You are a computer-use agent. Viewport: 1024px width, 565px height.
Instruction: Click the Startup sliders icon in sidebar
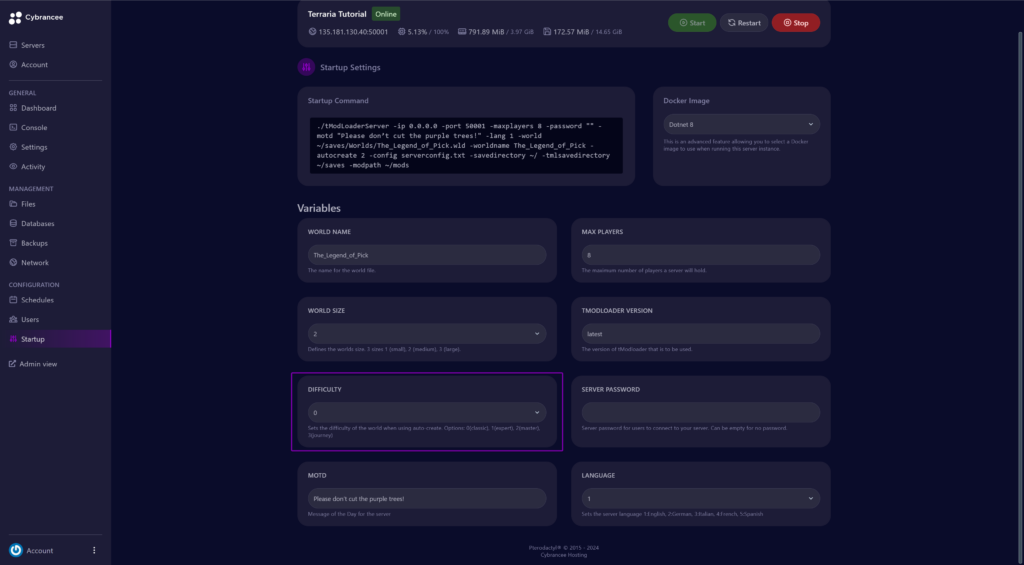click(13, 339)
